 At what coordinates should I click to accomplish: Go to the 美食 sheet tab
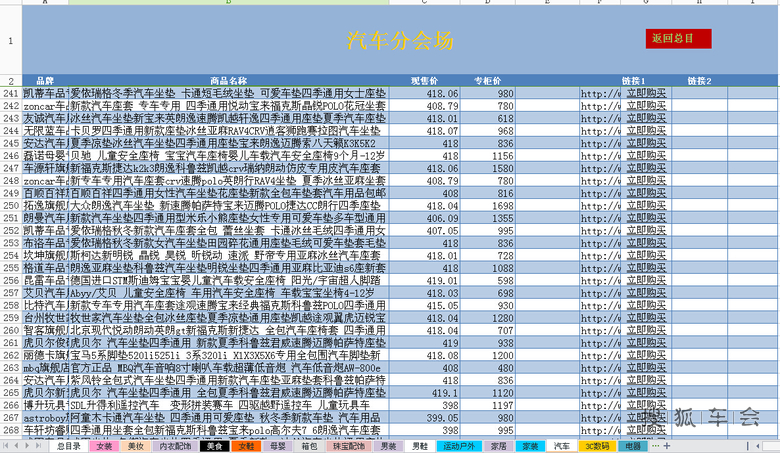tap(214, 446)
